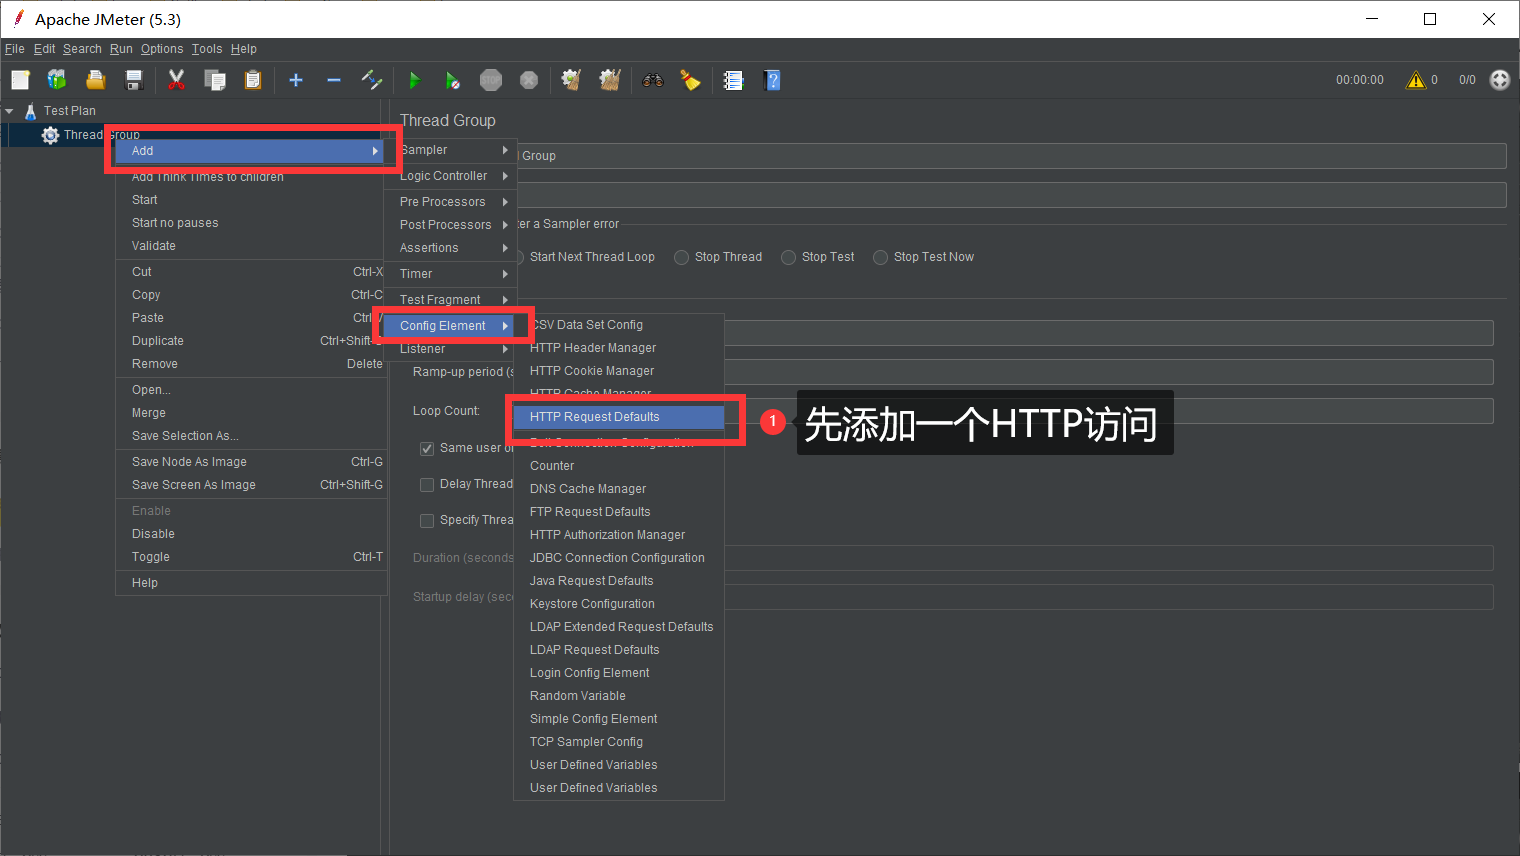Expand the Logic Controller submenu

pos(450,176)
